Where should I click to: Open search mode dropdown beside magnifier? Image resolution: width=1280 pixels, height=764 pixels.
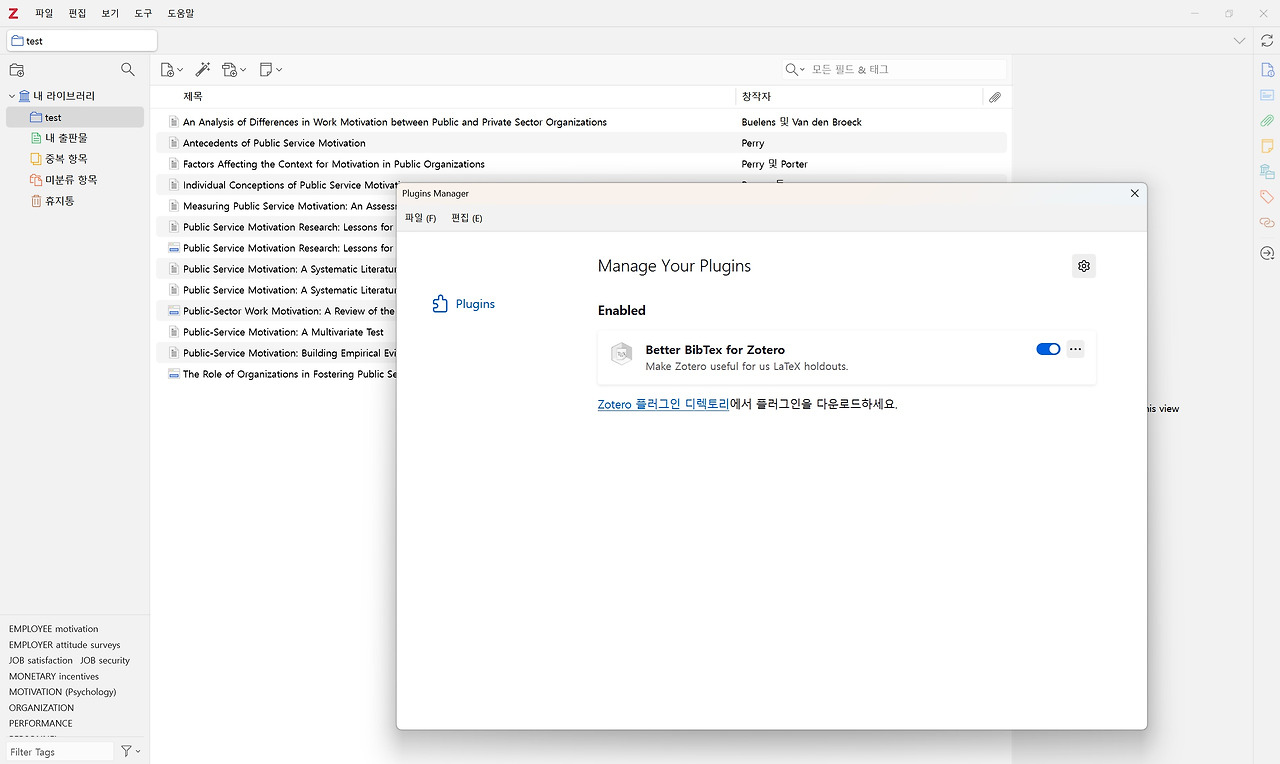pyautogui.click(x=796, y=69)
